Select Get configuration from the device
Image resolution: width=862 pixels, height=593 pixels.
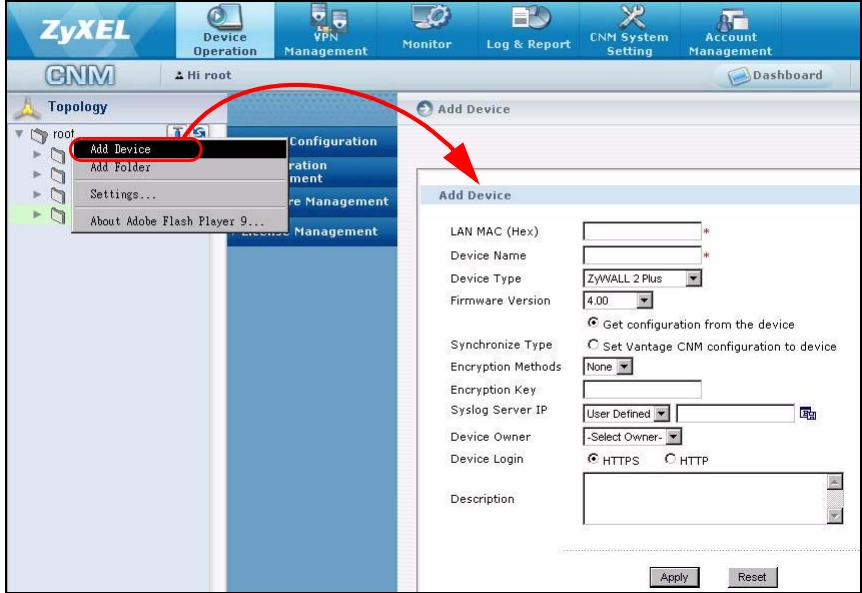point(593,323)
